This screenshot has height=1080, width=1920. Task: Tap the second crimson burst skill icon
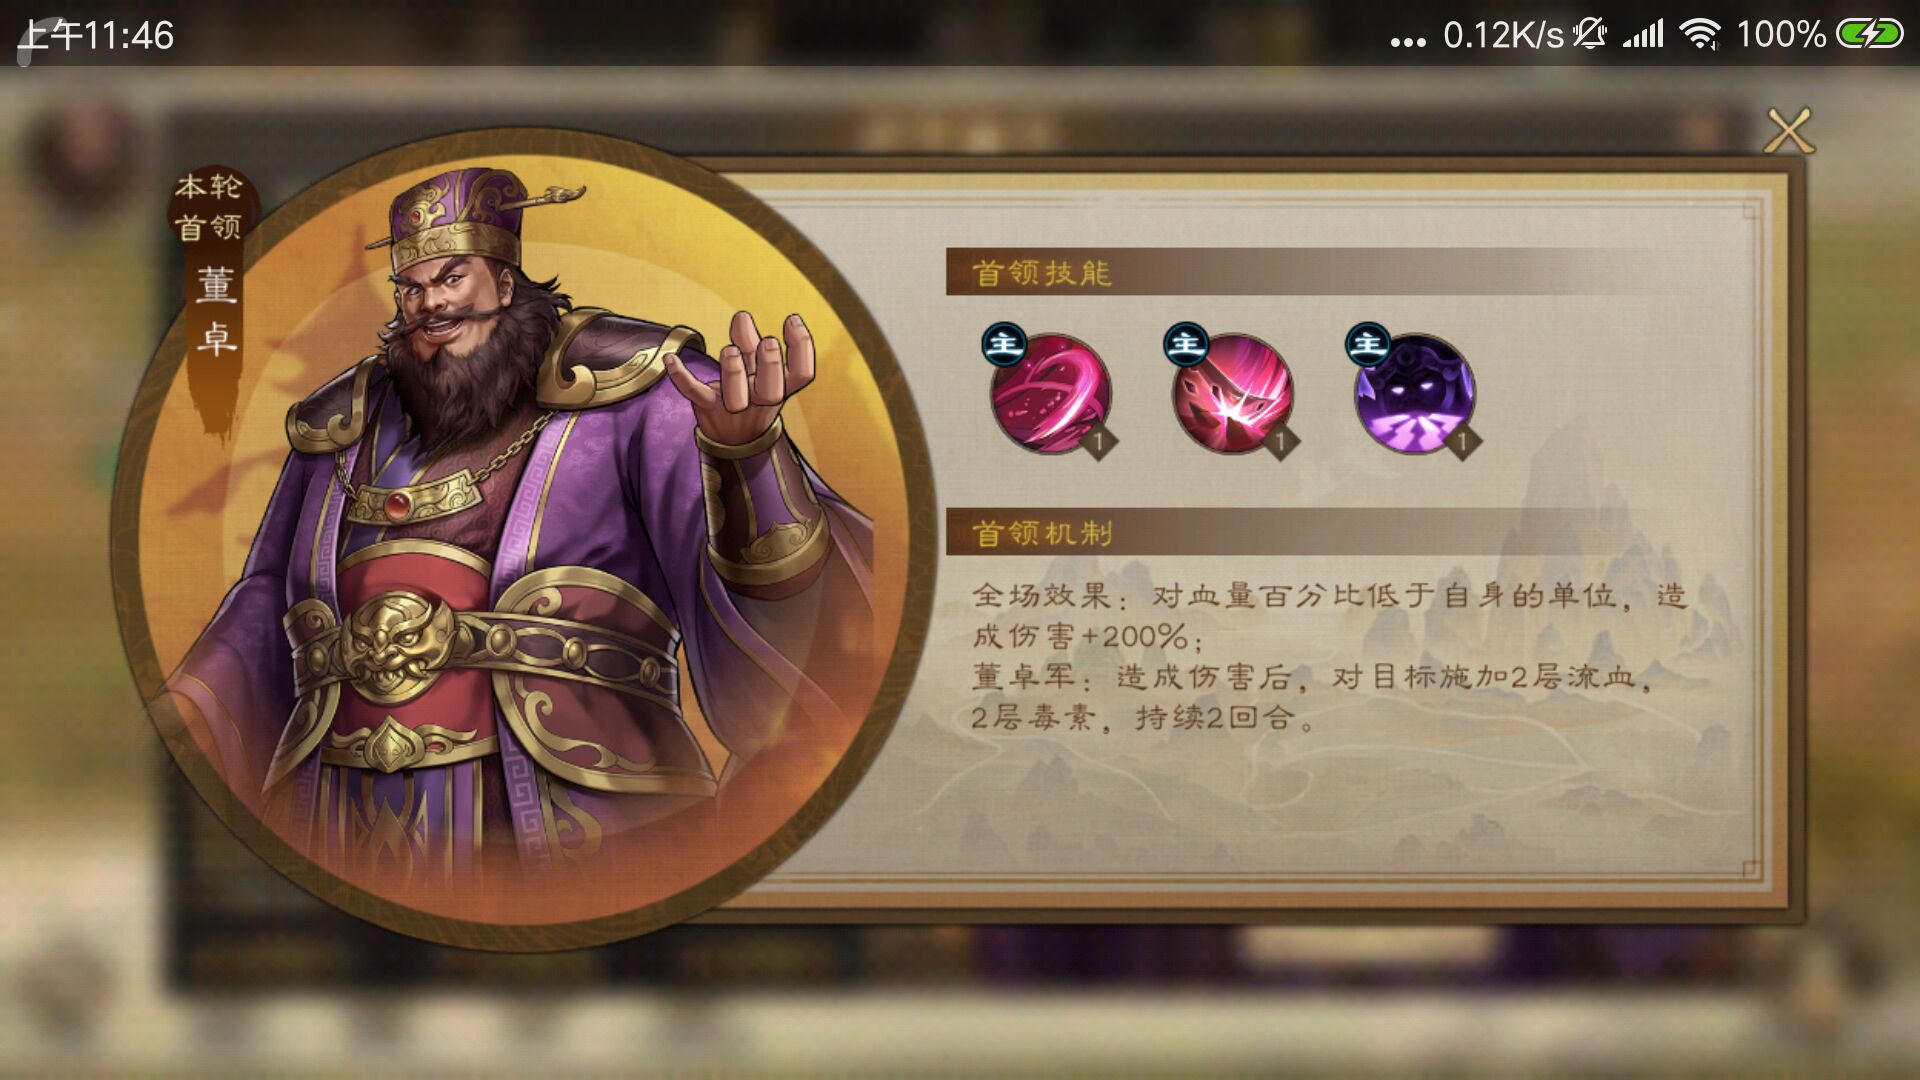click(x=1232, y=394)
